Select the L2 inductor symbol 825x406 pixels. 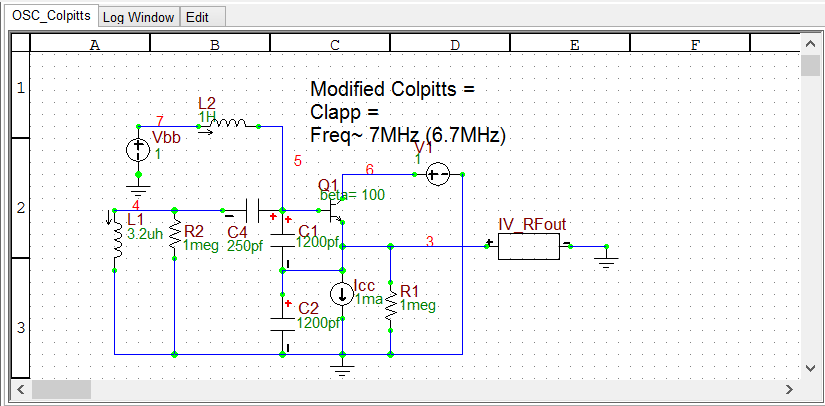coord(228,124)
